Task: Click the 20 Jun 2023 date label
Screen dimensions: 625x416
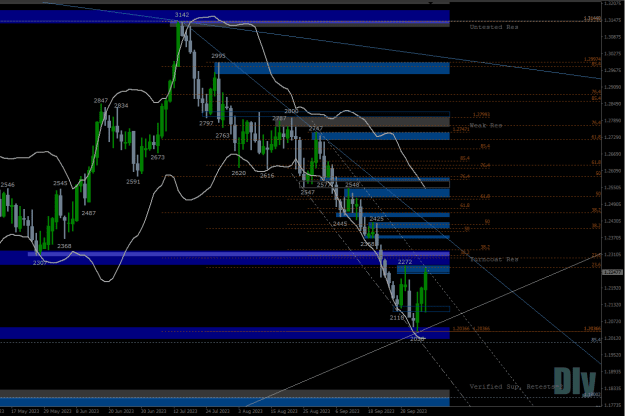Action: pos(121,411)
